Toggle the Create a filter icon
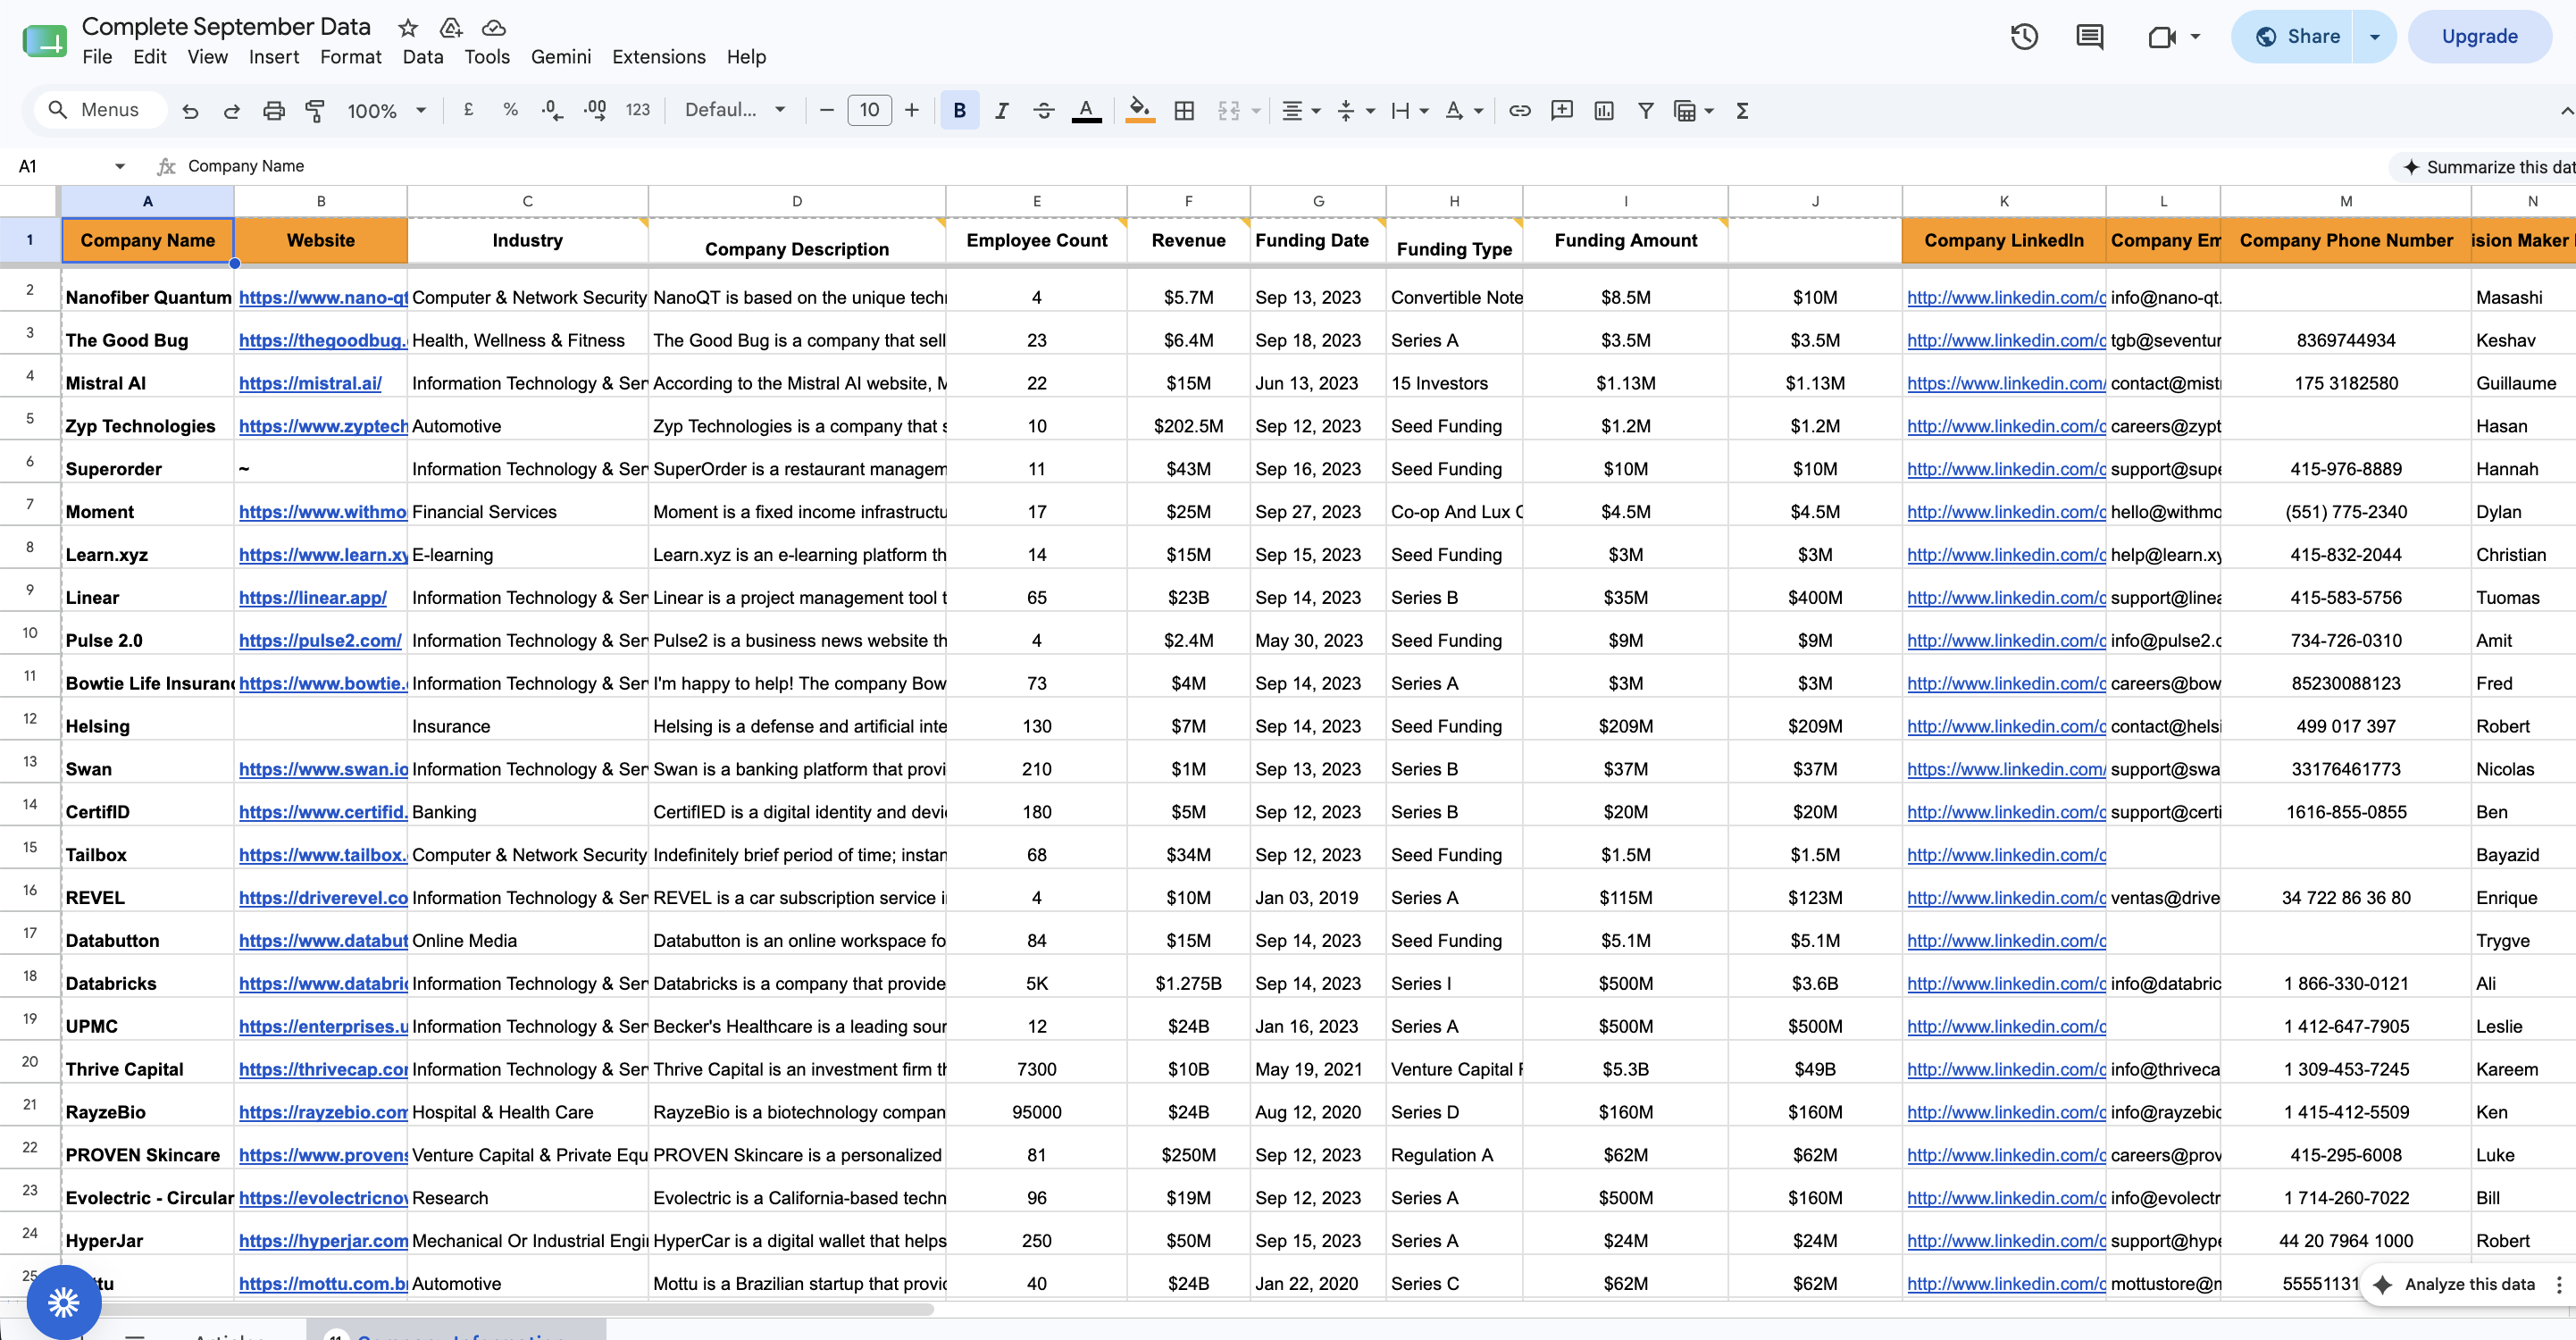The image size is (2576, 1340). point(1645,110)
